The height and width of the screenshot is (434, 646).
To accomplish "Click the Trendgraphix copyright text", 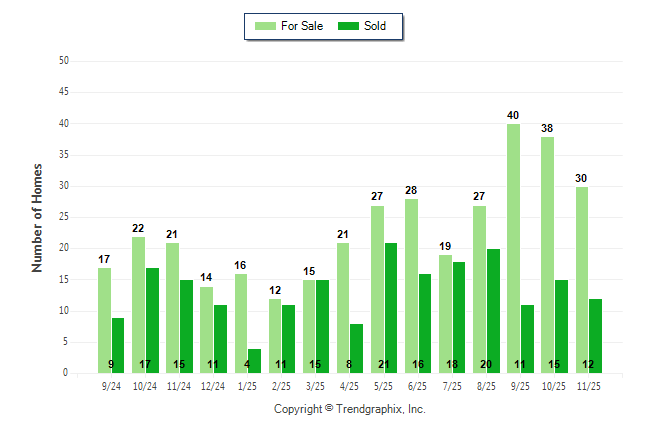I will 350,409.
